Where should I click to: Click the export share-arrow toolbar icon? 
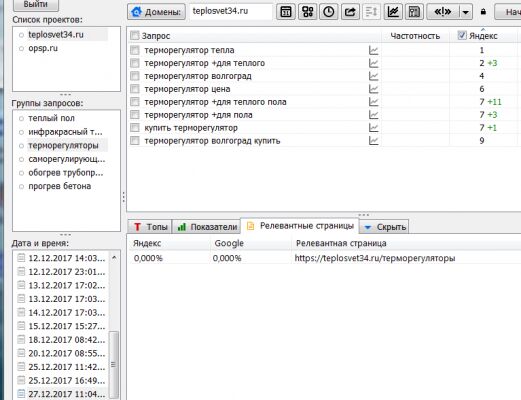click(x=350, y=12)
